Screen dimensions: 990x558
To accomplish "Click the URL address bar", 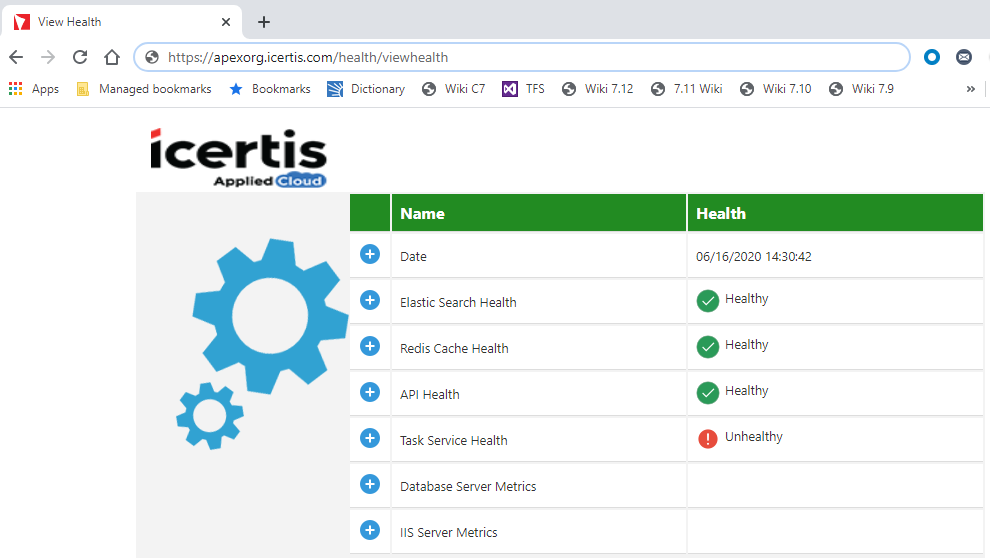I will (x=520, y=57).
